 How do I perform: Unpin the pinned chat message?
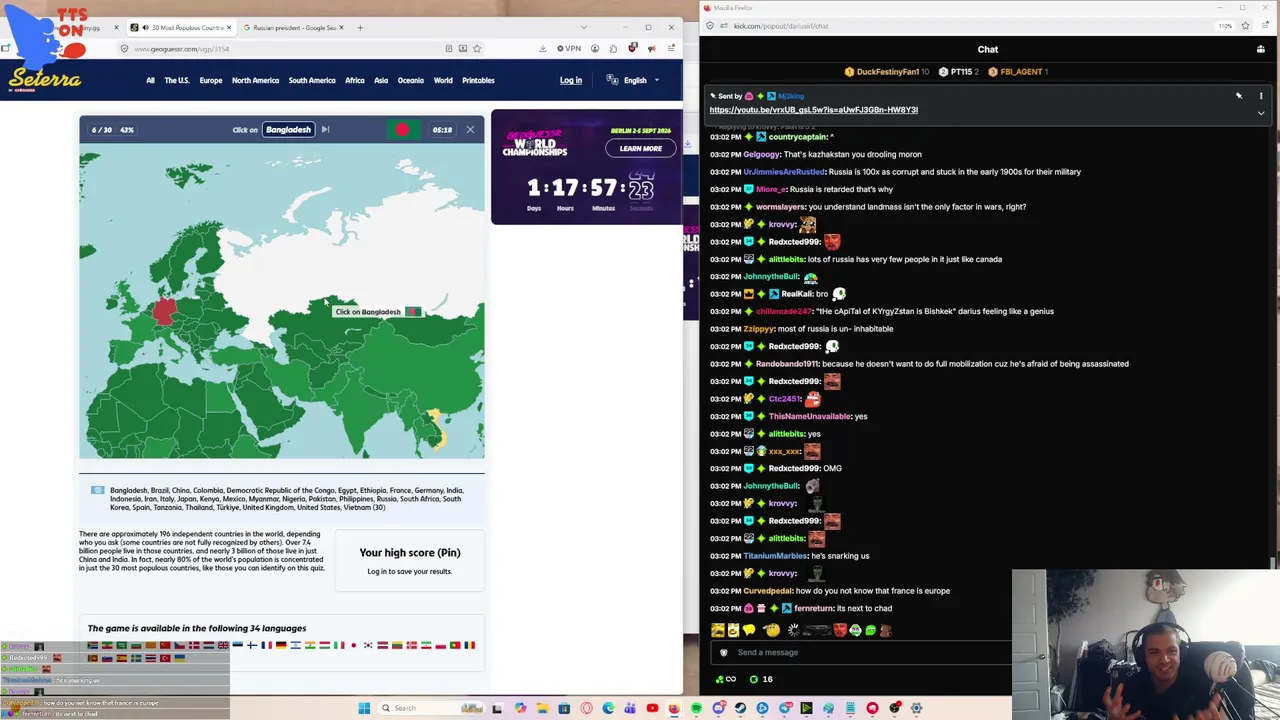[x=1239, y=96]
